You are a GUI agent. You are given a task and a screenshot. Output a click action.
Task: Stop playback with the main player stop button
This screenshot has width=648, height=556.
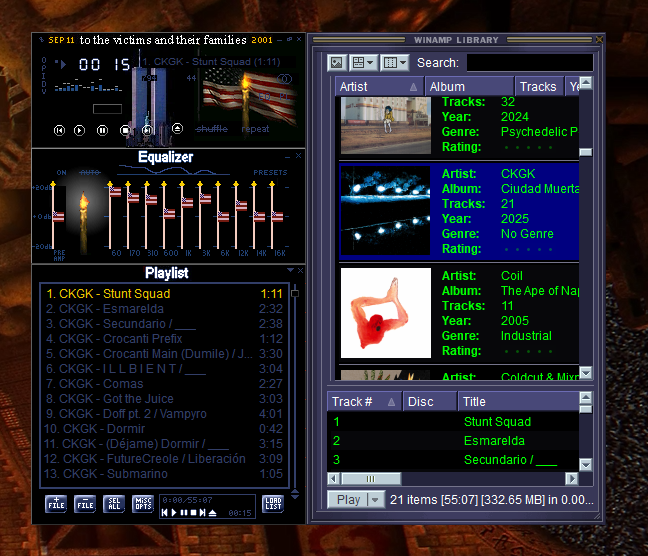(125, 131)
